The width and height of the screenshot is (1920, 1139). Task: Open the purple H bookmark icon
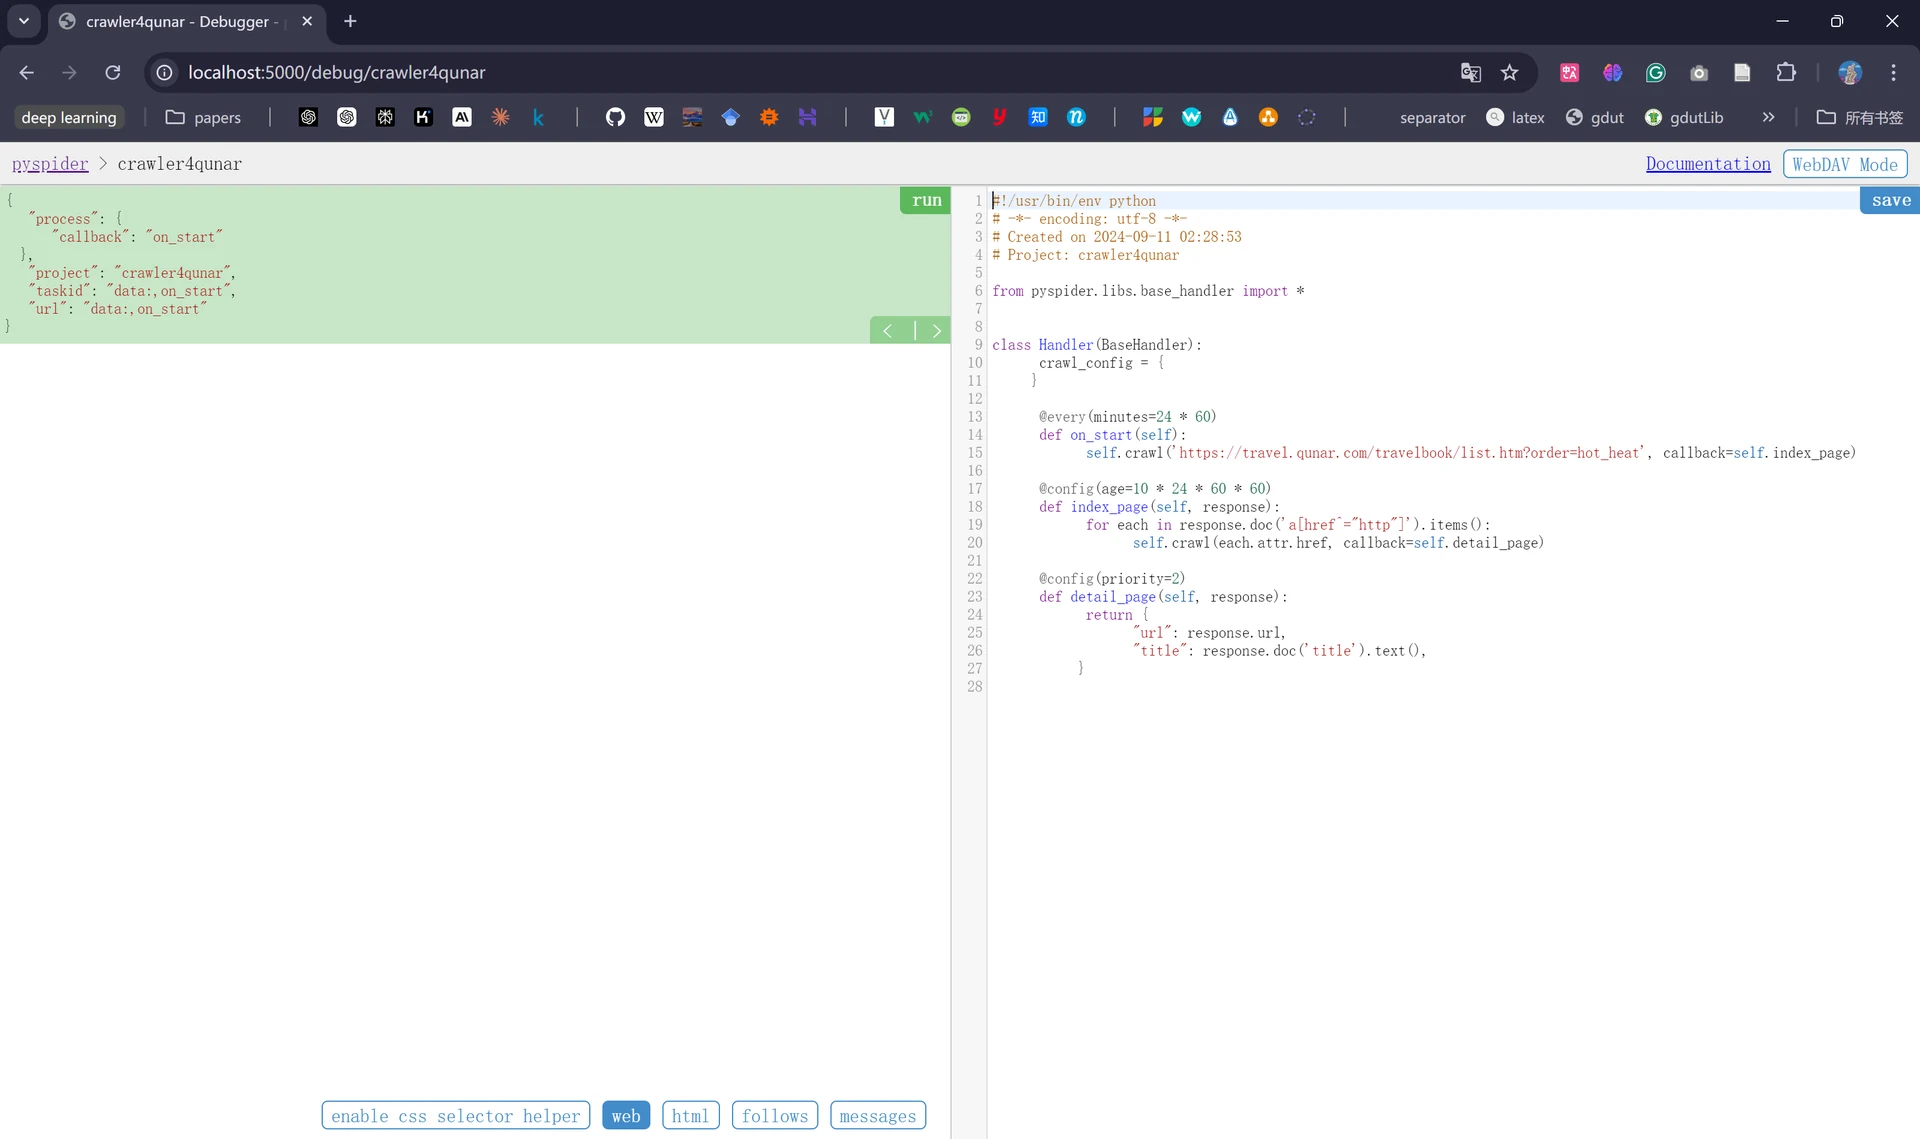(x=807, y=117)
